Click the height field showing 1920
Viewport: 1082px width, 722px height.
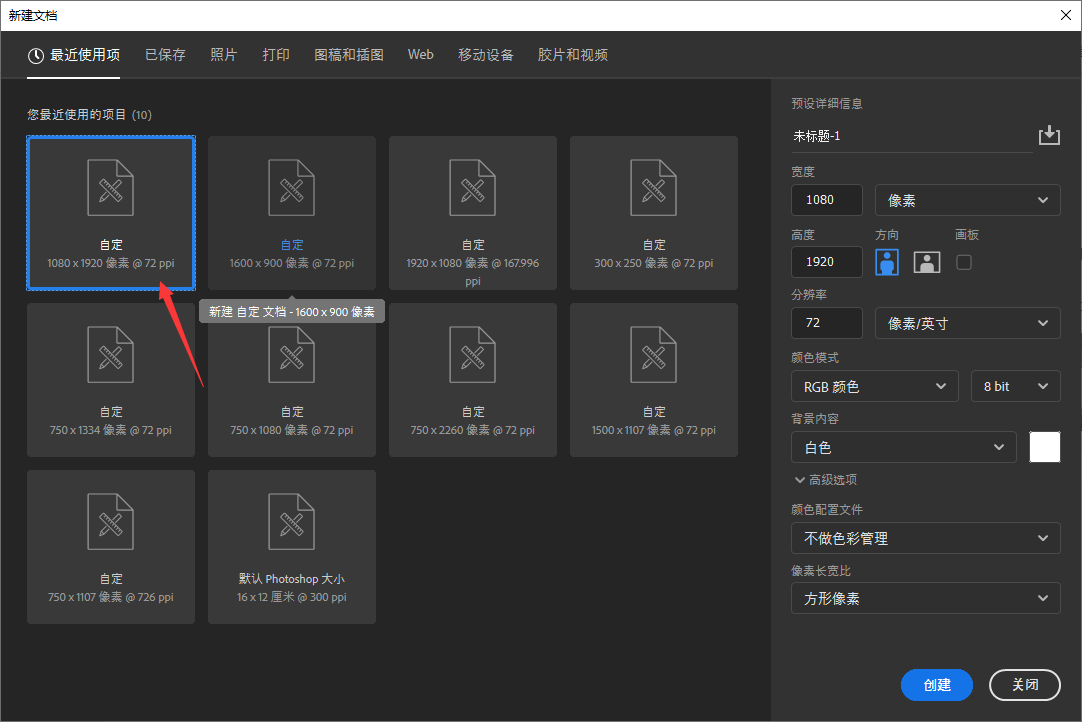click(827, 262)
